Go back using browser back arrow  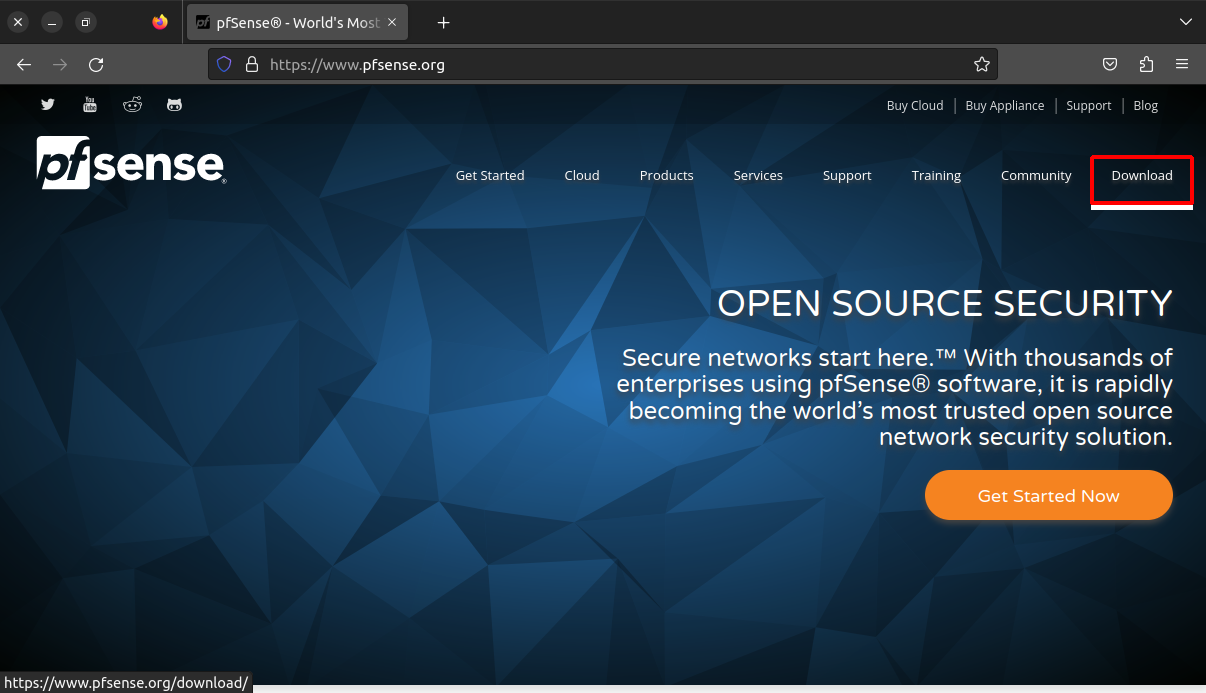tap(24, 64)
